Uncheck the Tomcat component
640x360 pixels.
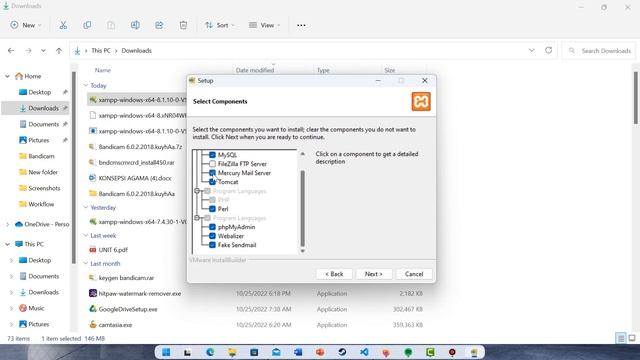(x=212, y=182)
